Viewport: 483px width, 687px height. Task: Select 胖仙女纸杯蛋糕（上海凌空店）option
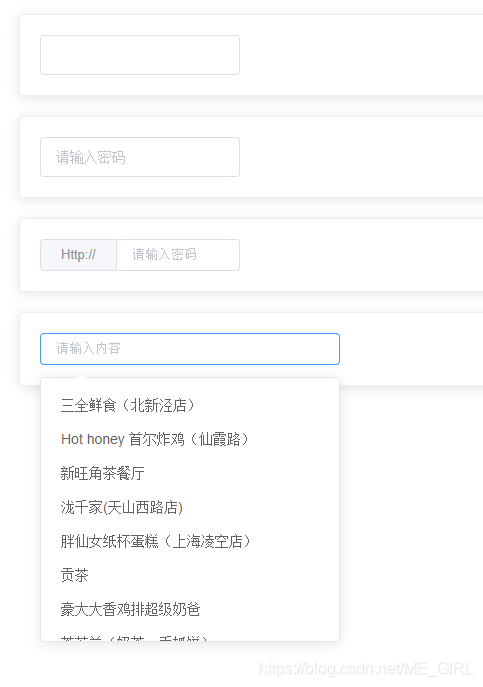pyautogui.click(x=190, y=542)
